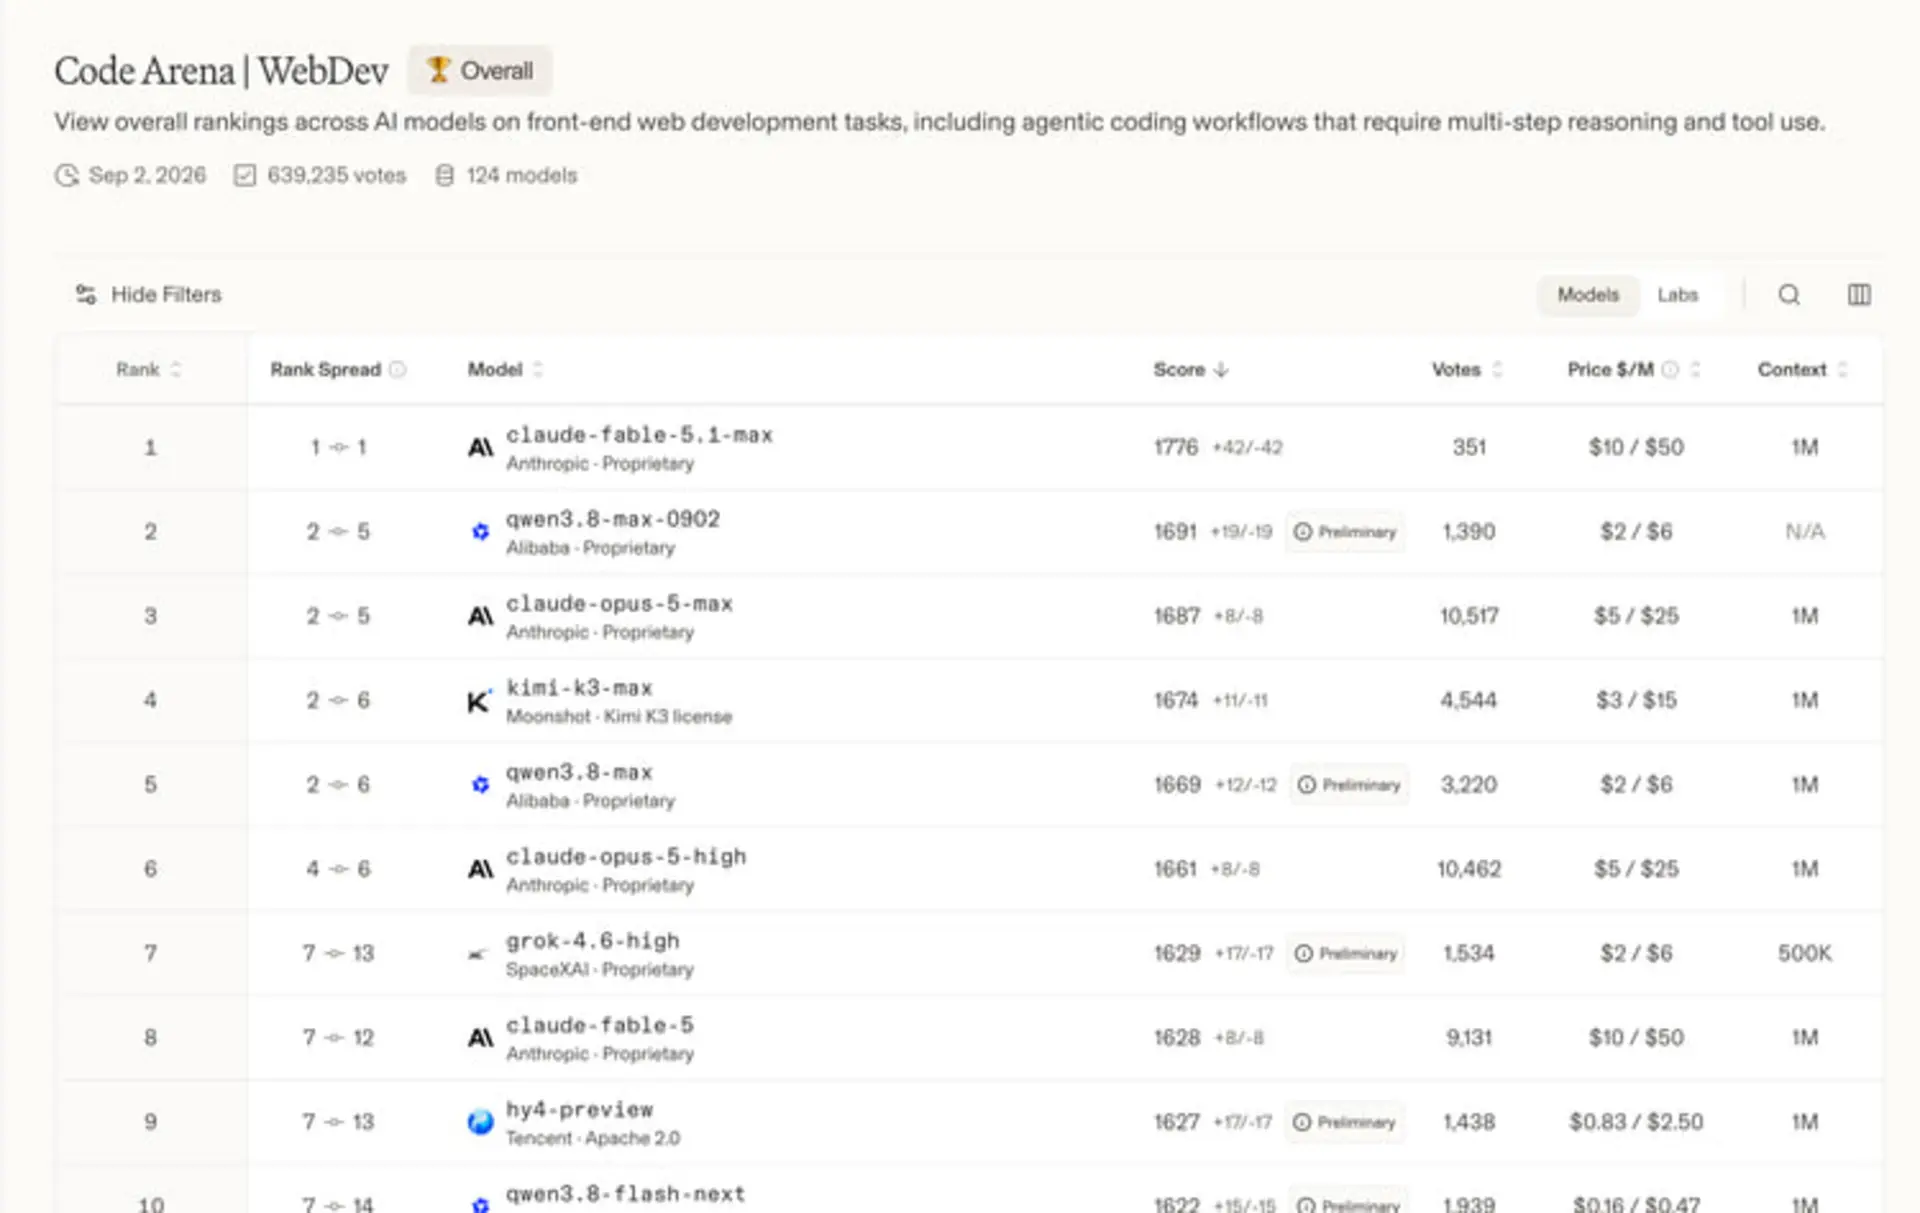The height and width of the screenshot is (1213, 1920).
Task: Sort by the Model column header
Action: tap(505, 369)
